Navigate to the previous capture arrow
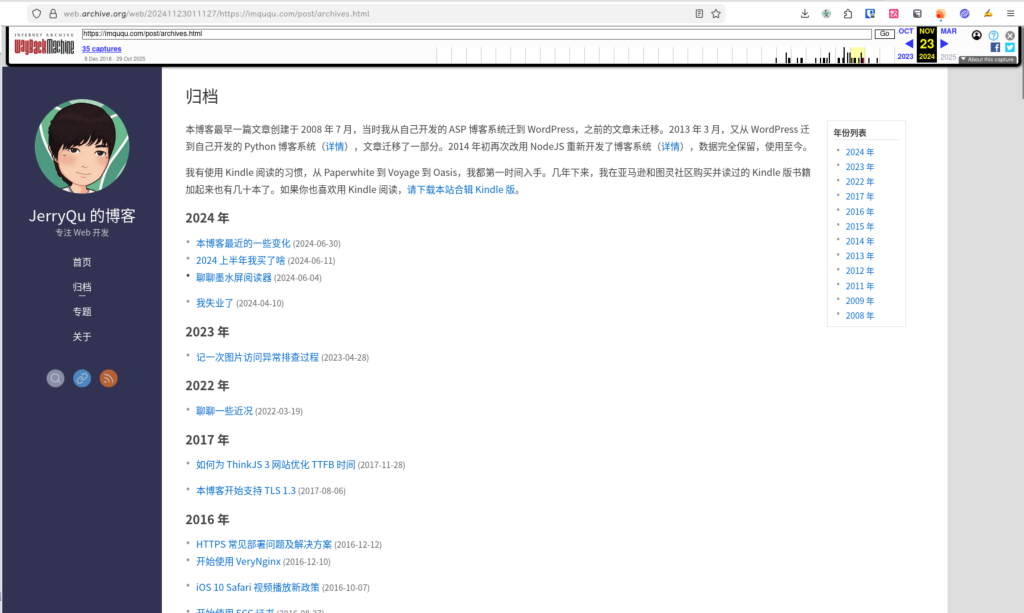The width and height of the screenshot is (1024, 613). [x=908, y=44]
